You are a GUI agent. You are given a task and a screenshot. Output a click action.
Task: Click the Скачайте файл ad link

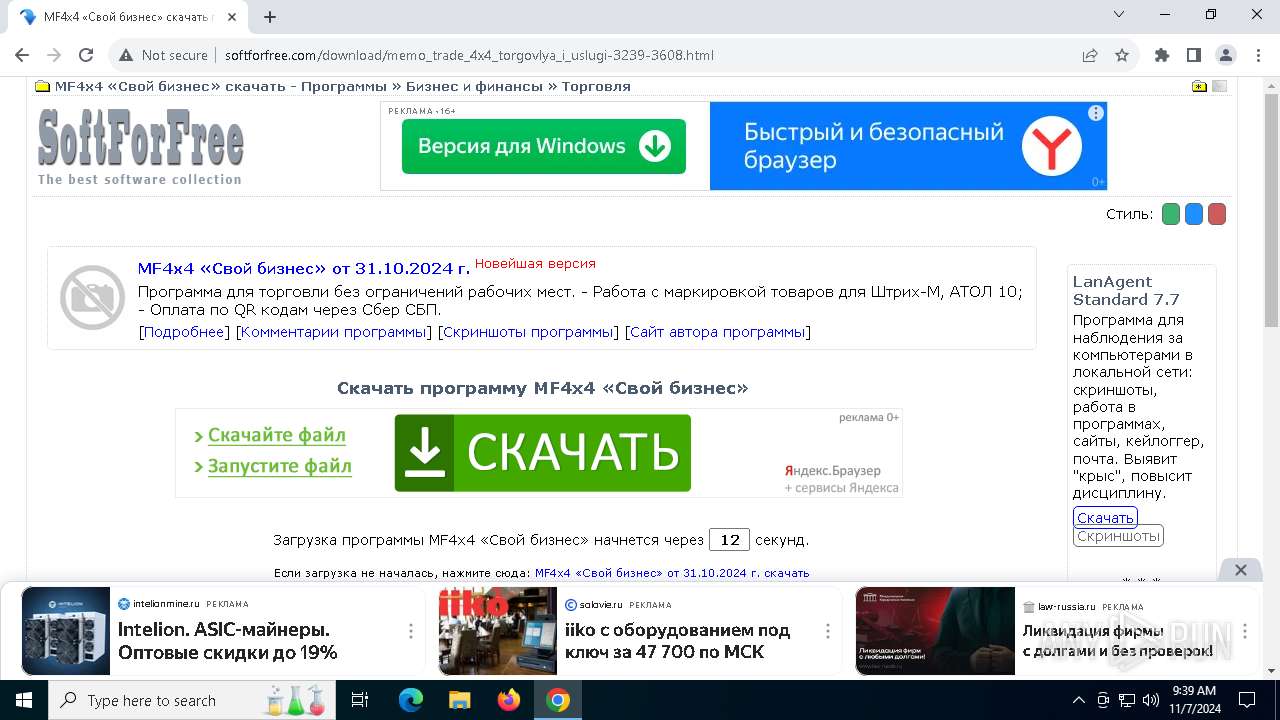pyautogui.click(x=277, y=435)
